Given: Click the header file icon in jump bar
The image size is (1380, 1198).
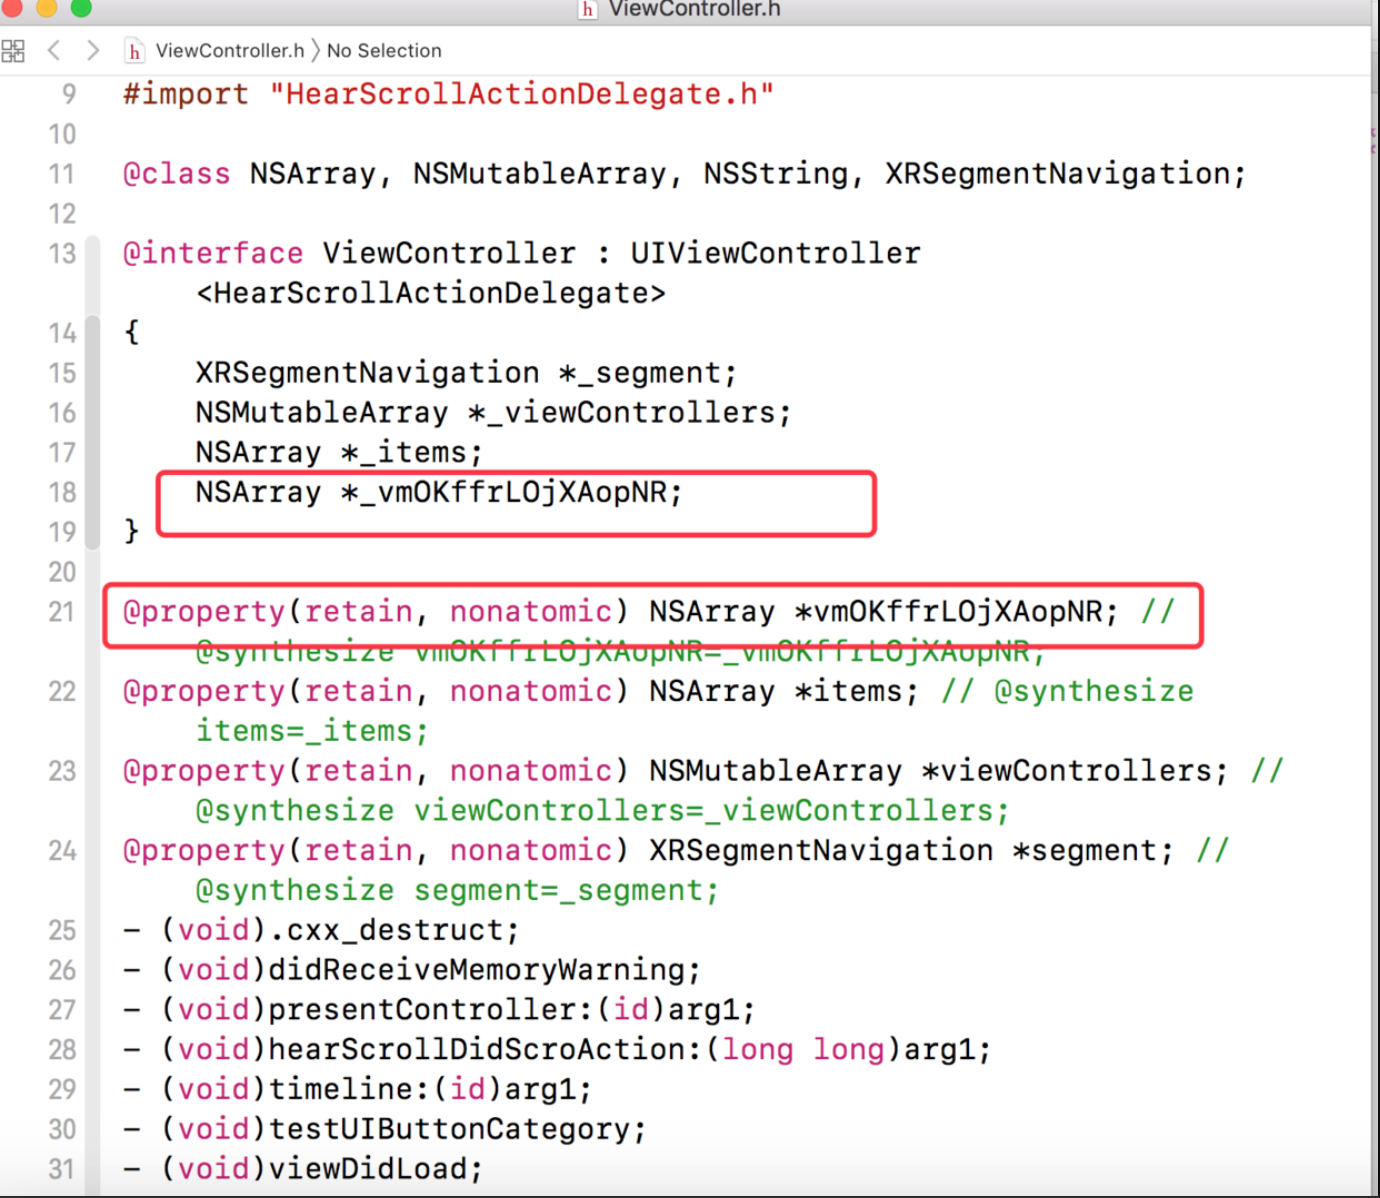Looking at the screenshot, I should click(134, 51).
